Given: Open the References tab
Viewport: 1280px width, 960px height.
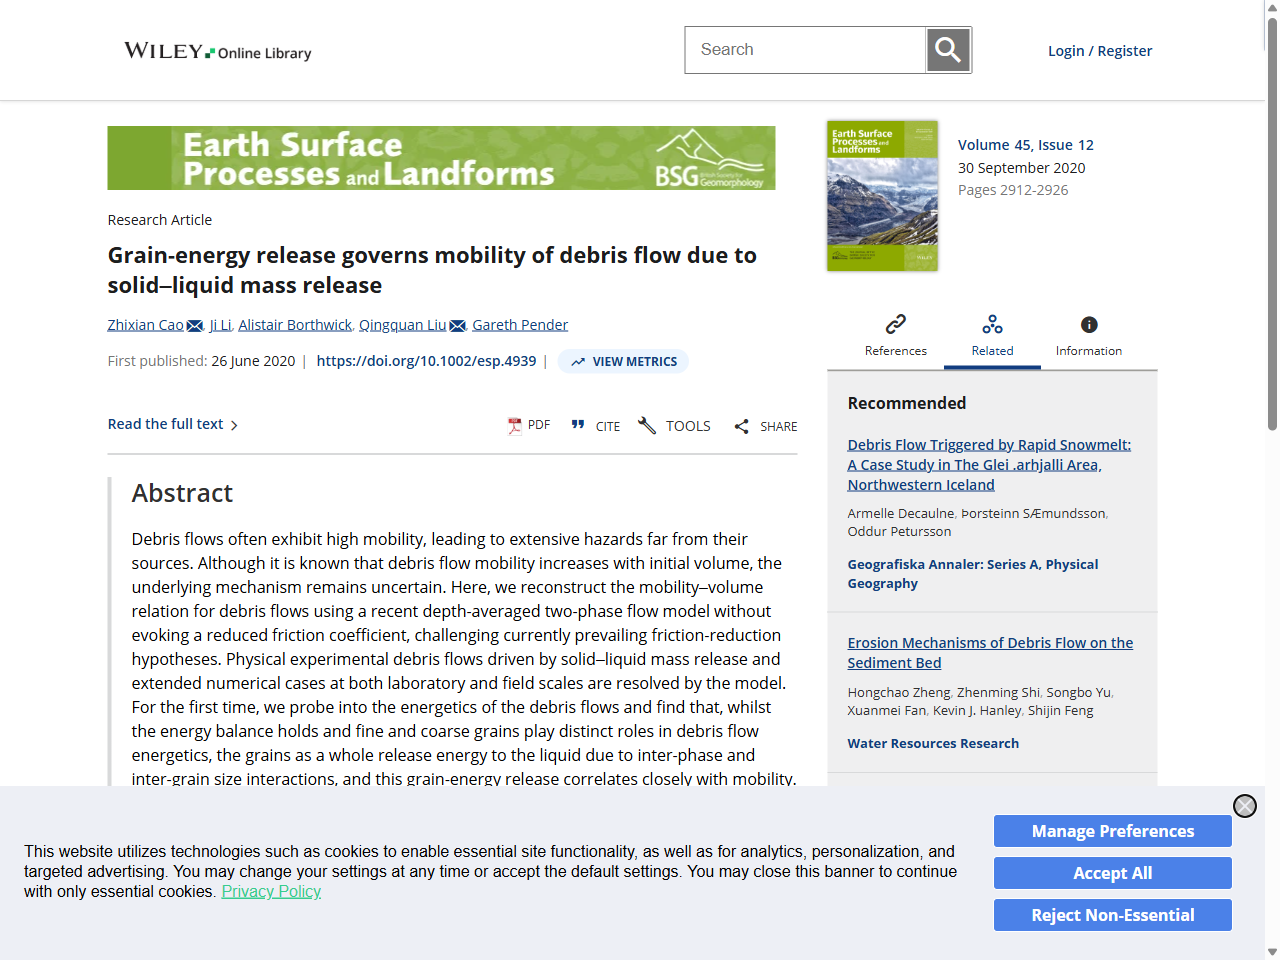Looking at the screenshot, I should click(x=895, y=335).
